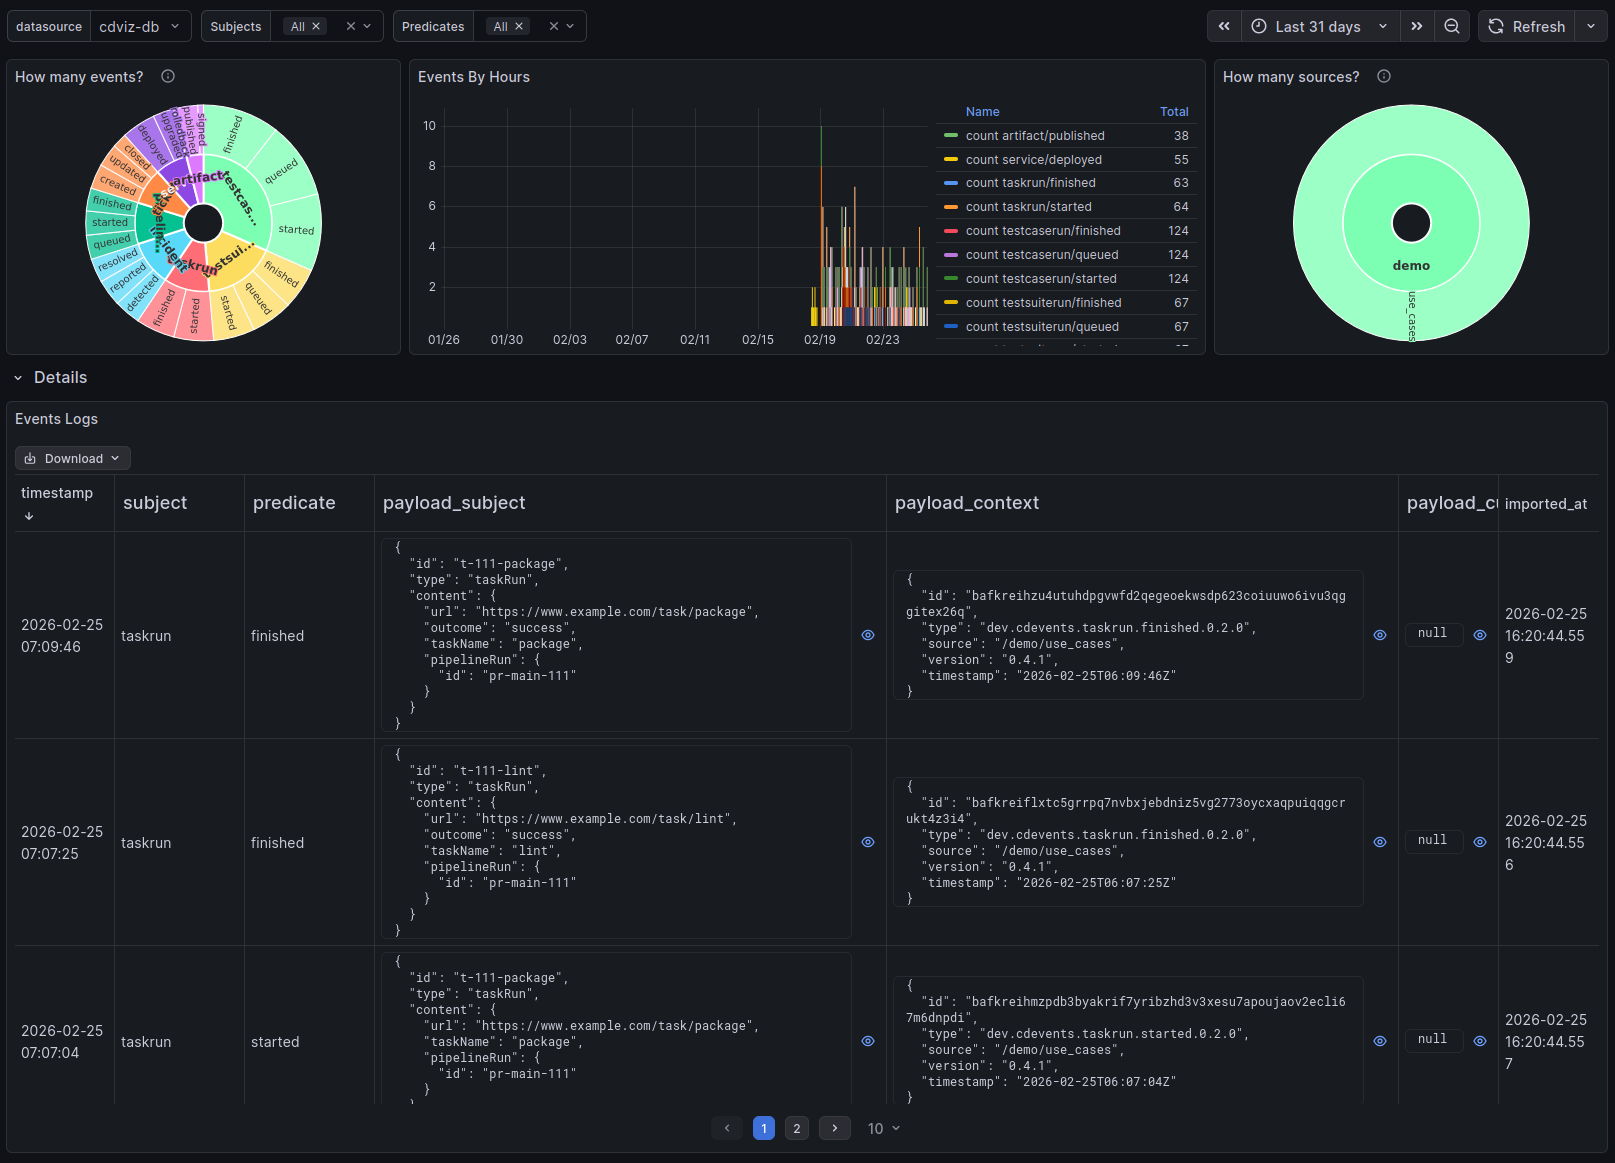Inspect payload_context of the 07:09:46 row
This screenshot has width=1615, height=1163.
[1380, 635]
